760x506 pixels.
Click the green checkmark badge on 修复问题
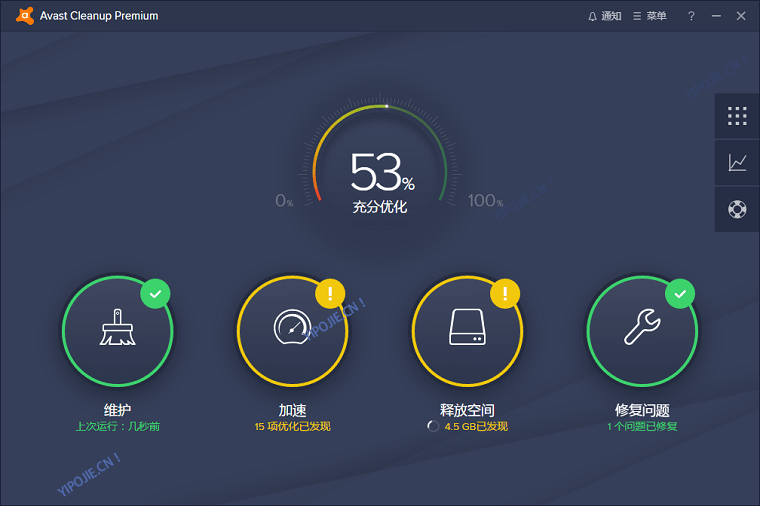pyautogui.click(x=680, y=294)
